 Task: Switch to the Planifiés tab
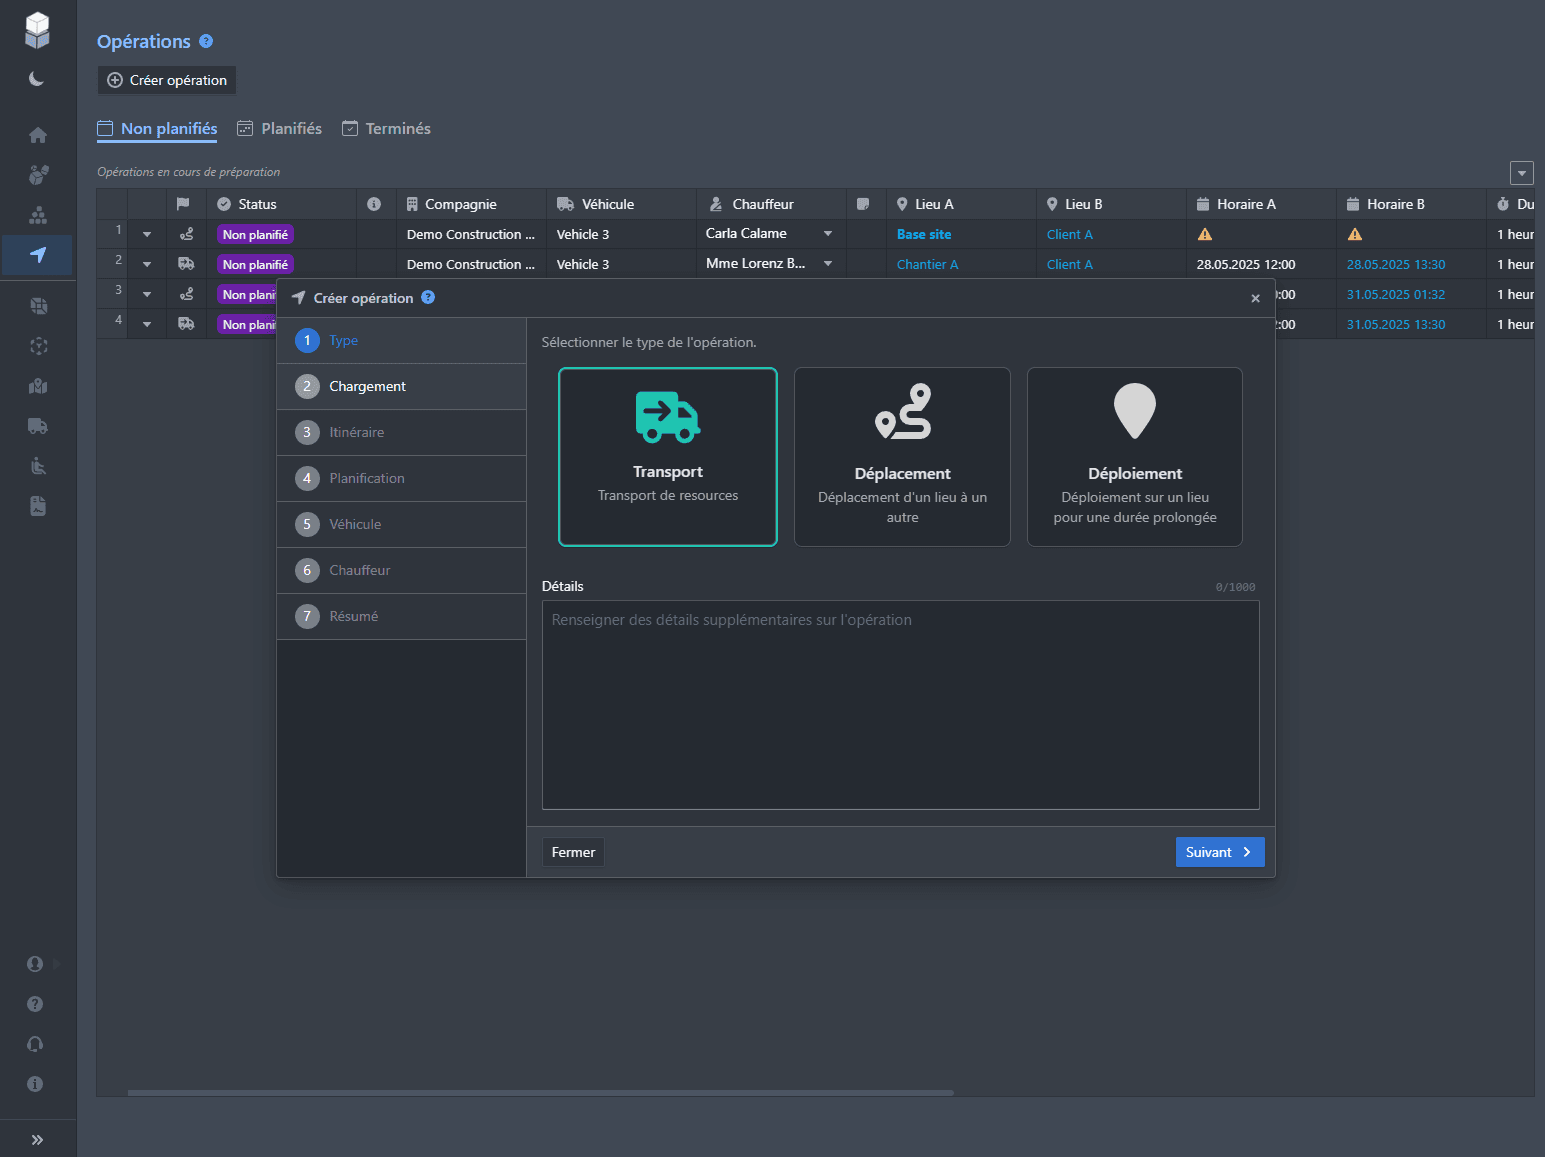280,129
